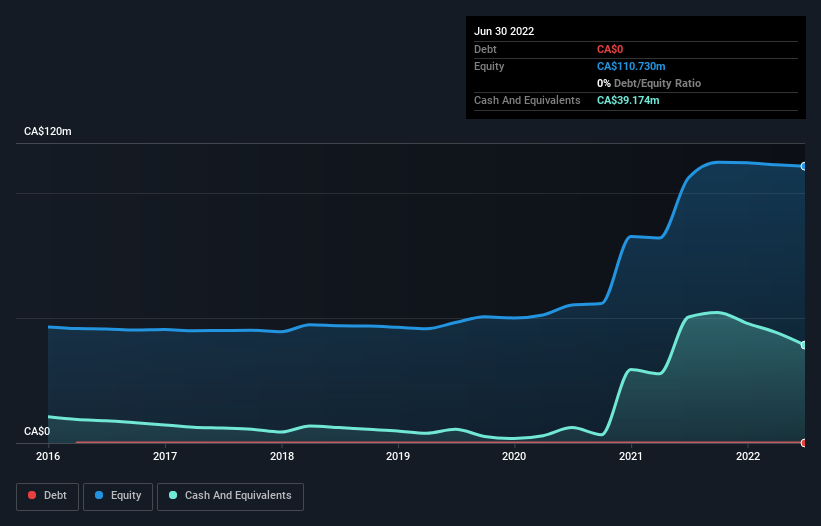
Task: Click the tooltip Debt row label
Action: [485, 49]
